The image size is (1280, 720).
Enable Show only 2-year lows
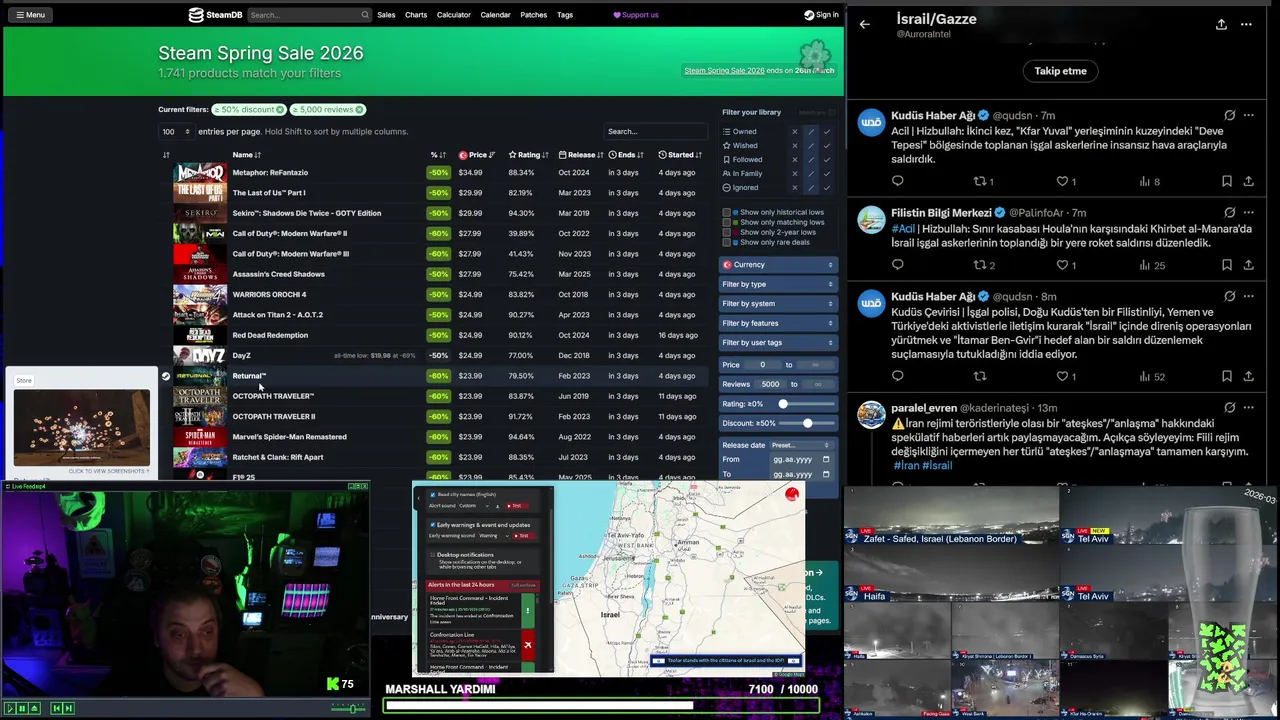(727, 232)
